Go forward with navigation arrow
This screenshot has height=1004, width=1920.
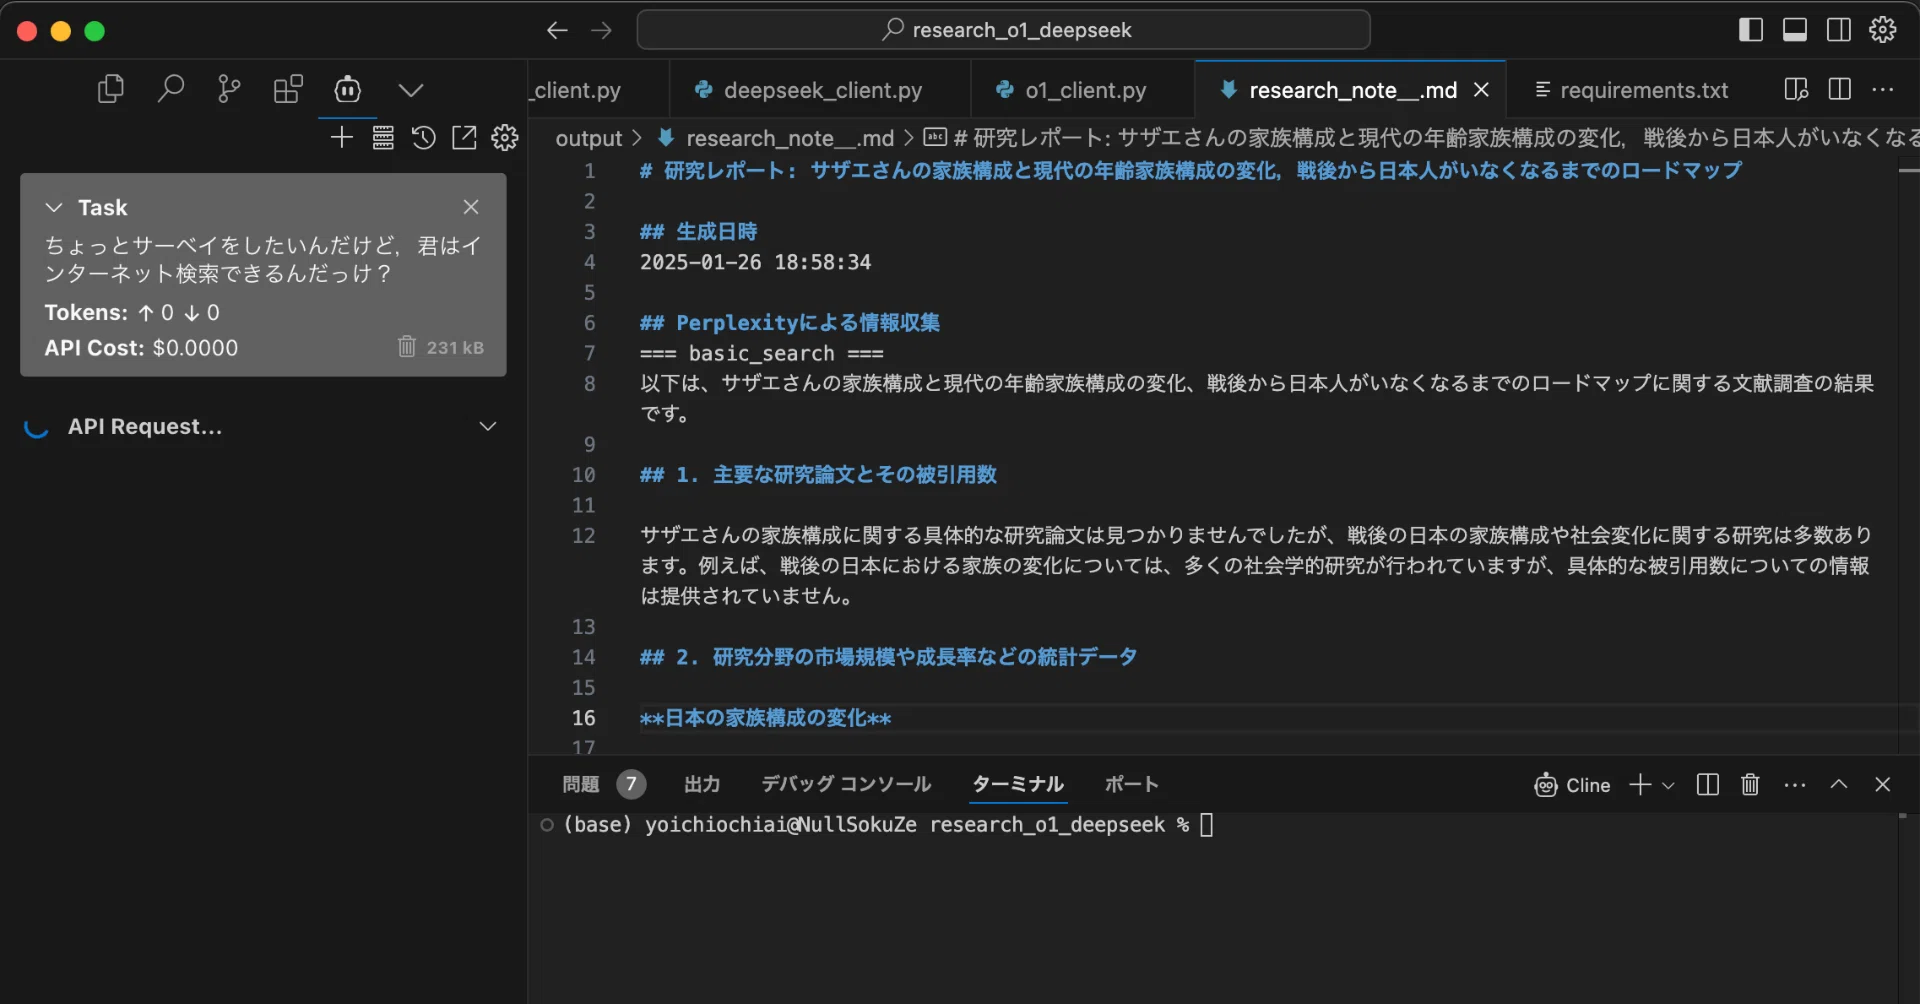[x=601, y=30]
